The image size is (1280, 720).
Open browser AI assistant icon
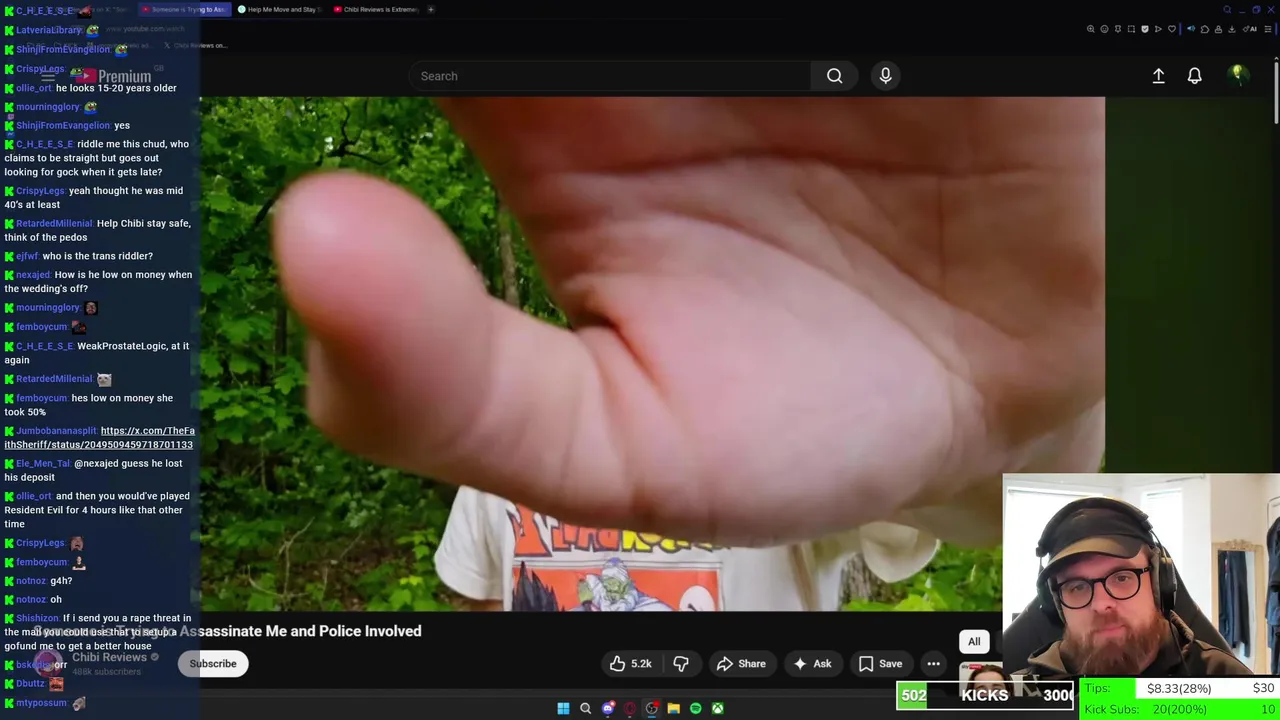(x=1248, y=29)
